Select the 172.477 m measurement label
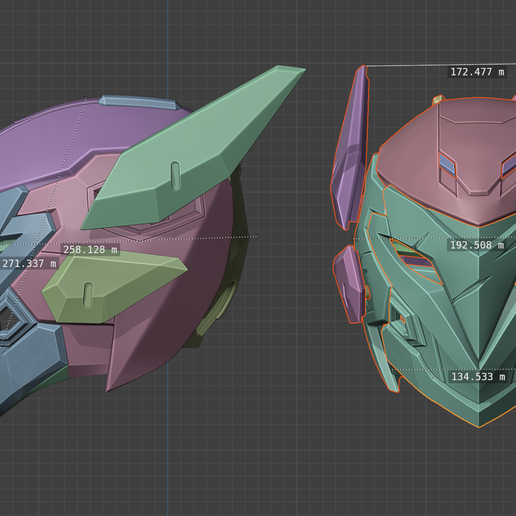The height and width of the screenshot is (516, 516). click(477, 72)
